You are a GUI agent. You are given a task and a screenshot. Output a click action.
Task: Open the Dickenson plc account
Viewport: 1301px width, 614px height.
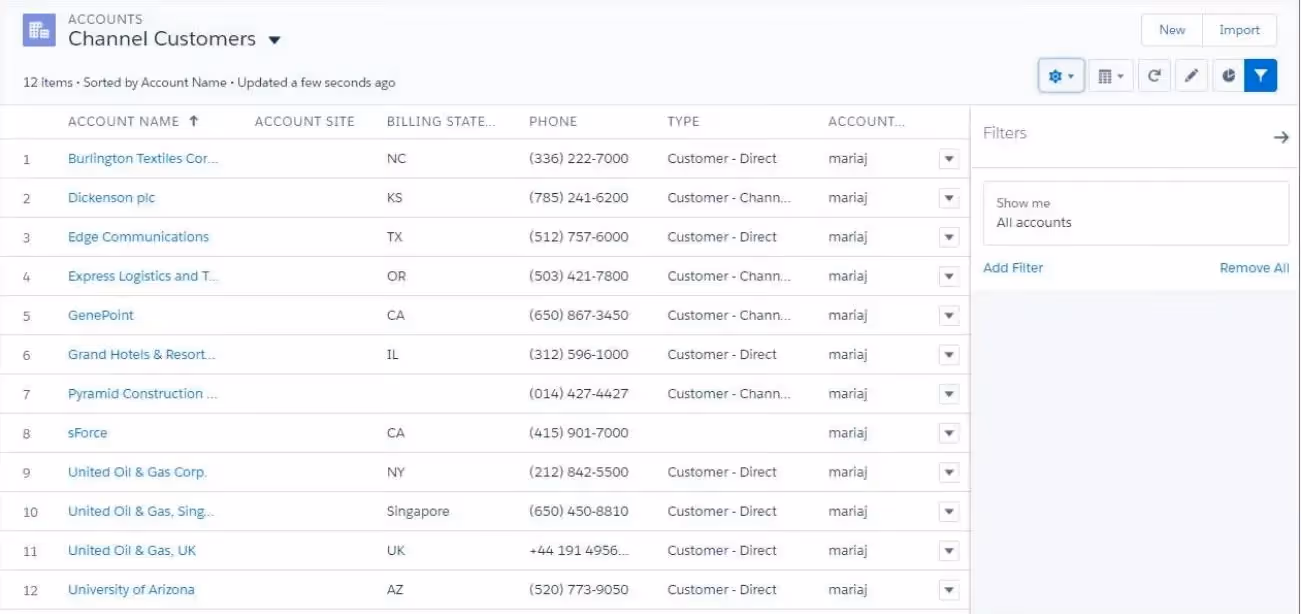pyautogui.click(x=110, y=197)
